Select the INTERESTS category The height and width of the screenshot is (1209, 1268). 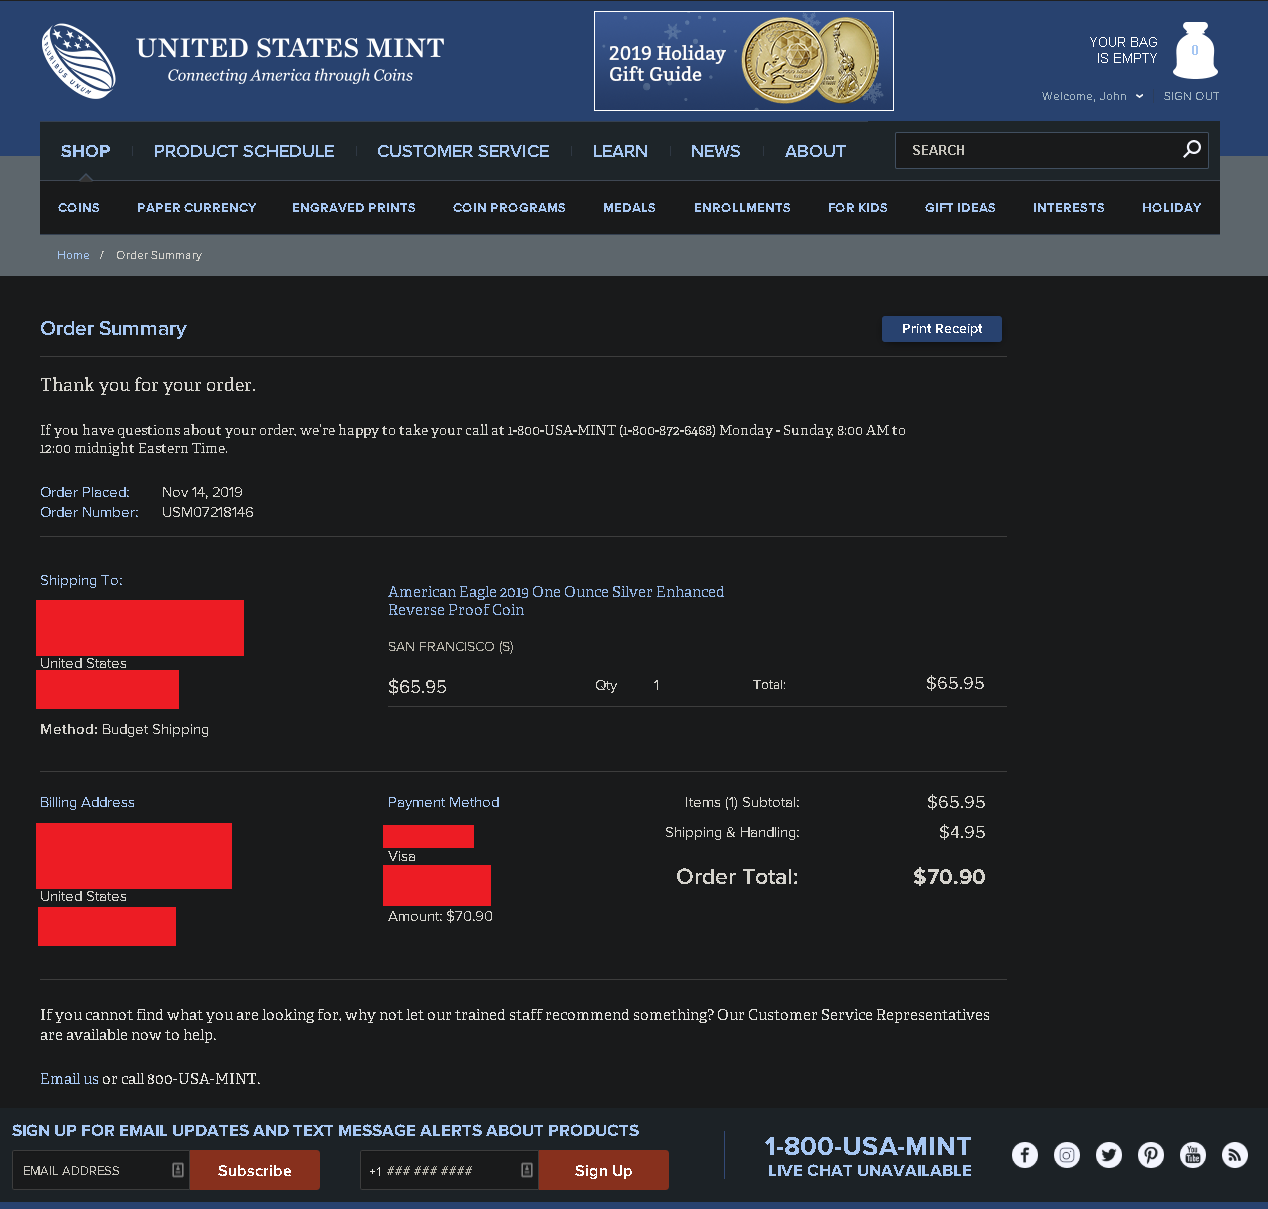[1069, 207]
